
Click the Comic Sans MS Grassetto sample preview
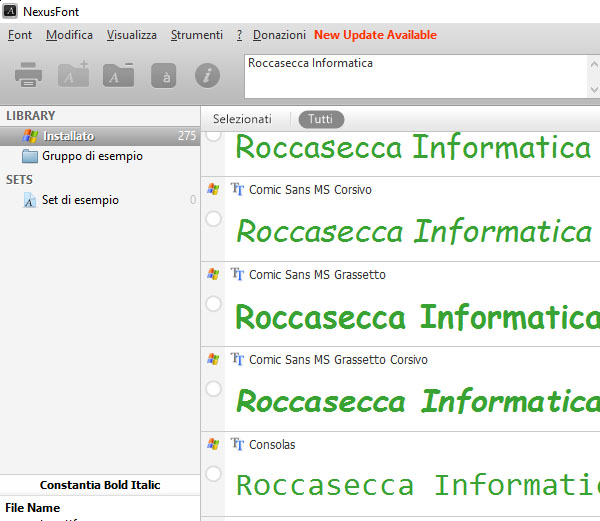417,317
